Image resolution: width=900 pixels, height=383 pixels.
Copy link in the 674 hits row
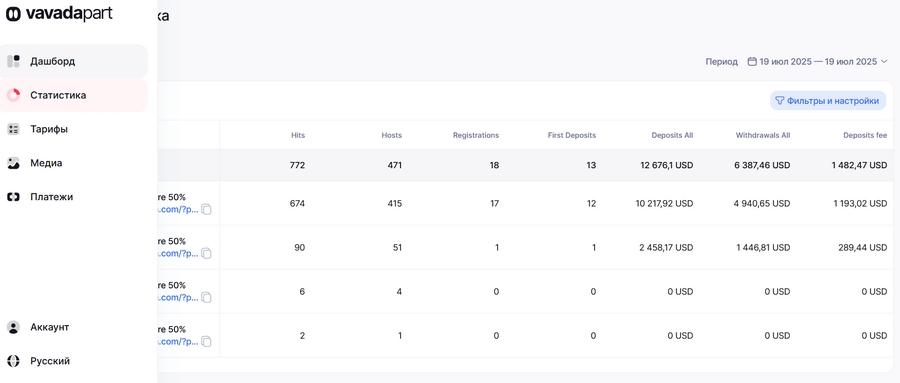coord(206,210)
